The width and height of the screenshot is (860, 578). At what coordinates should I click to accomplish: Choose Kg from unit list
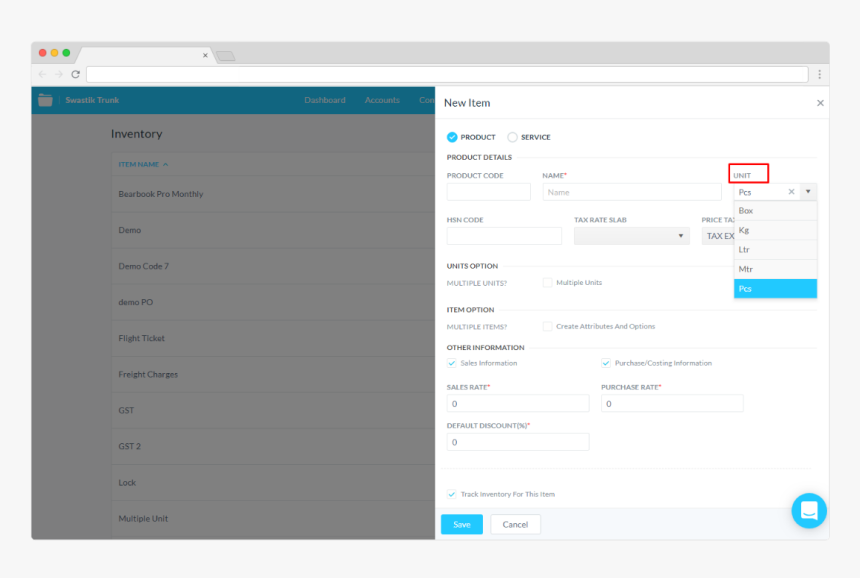(775, 230)
